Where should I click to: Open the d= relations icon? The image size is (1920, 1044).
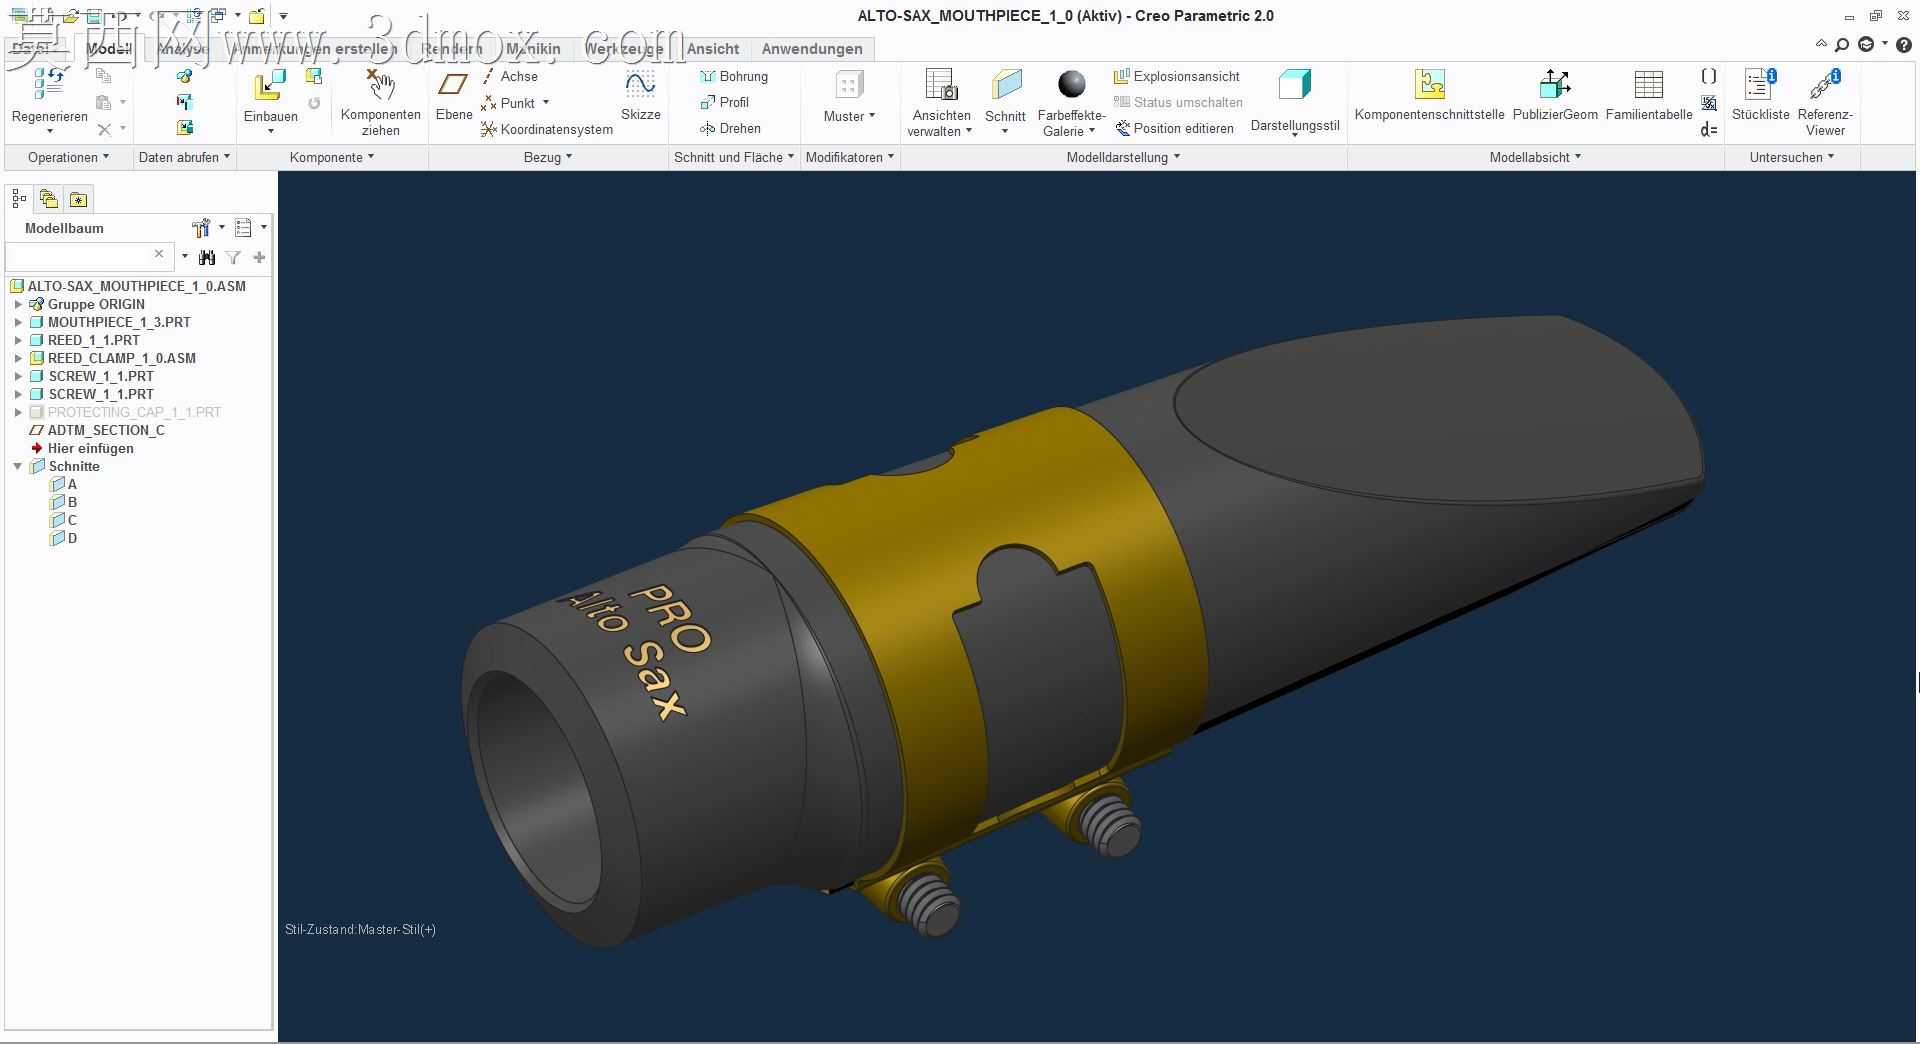point(1709,129)
